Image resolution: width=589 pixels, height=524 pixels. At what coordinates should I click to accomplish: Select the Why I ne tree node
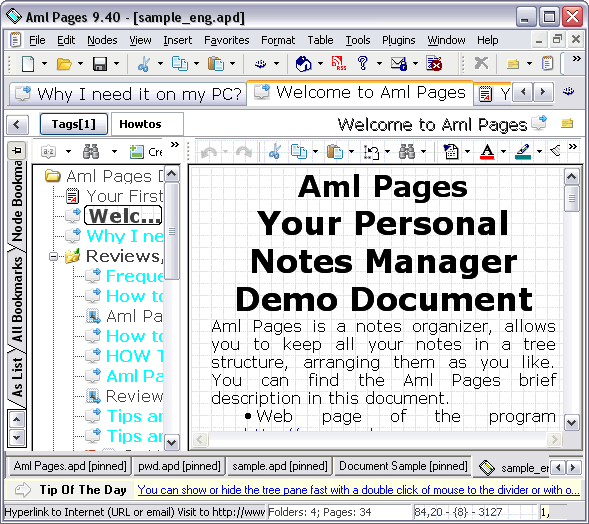[x=125, y=236]
